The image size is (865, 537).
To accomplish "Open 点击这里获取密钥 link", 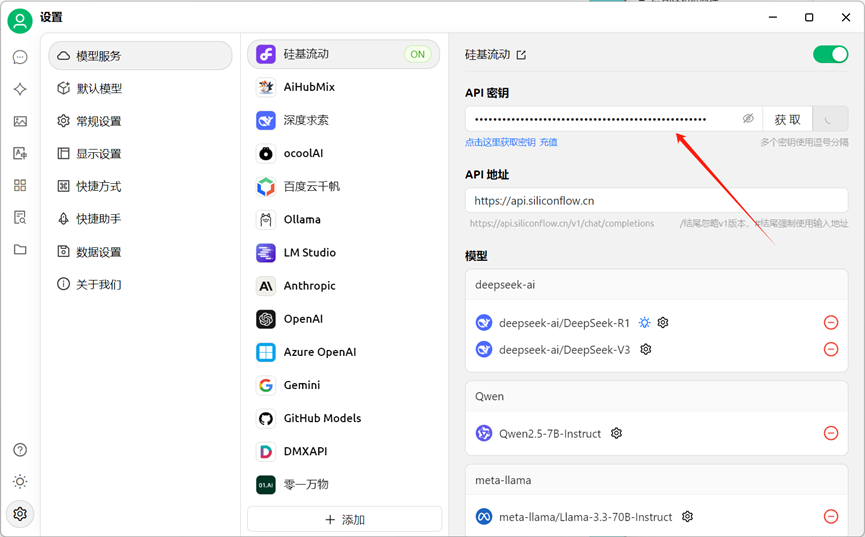I will point(500,142).
